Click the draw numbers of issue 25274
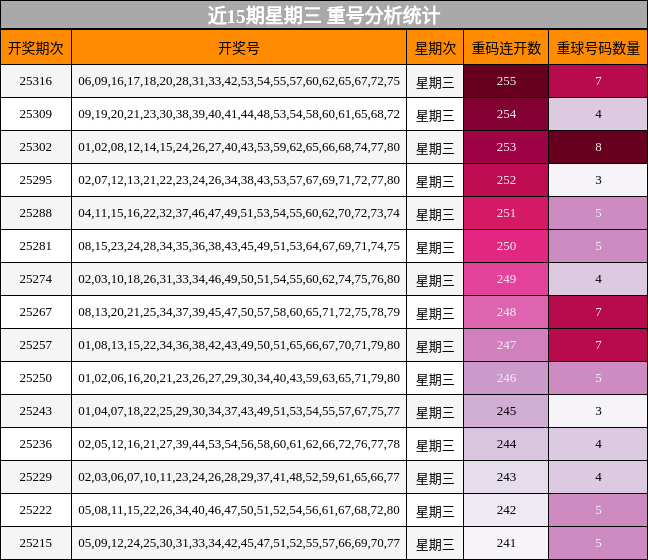This screenshot has height=560, width=648. pos(239,279)
